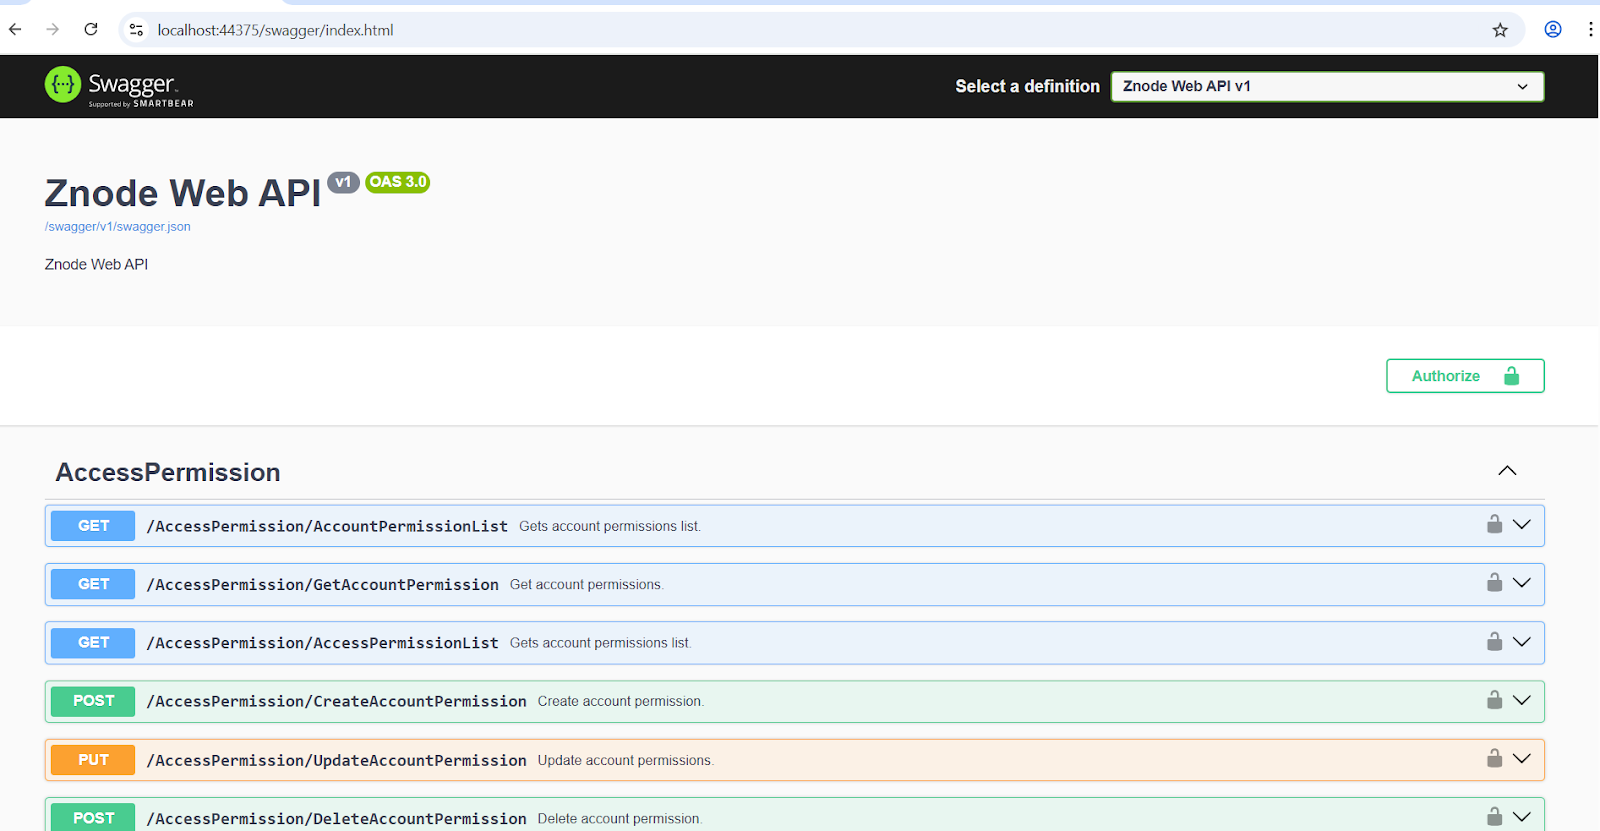Click the GET badge for AccessPermissionList
This screenshot has height=831, width=1600.
[93, 643]
